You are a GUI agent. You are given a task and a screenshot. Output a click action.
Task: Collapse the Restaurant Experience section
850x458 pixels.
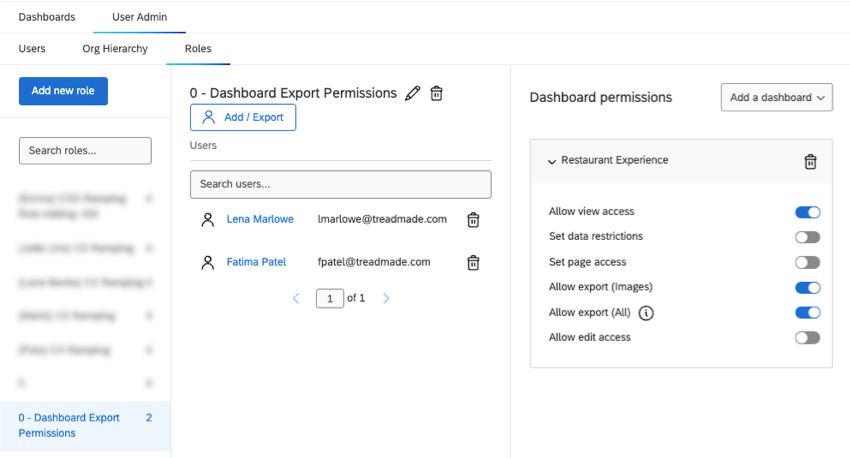(551, 161)
